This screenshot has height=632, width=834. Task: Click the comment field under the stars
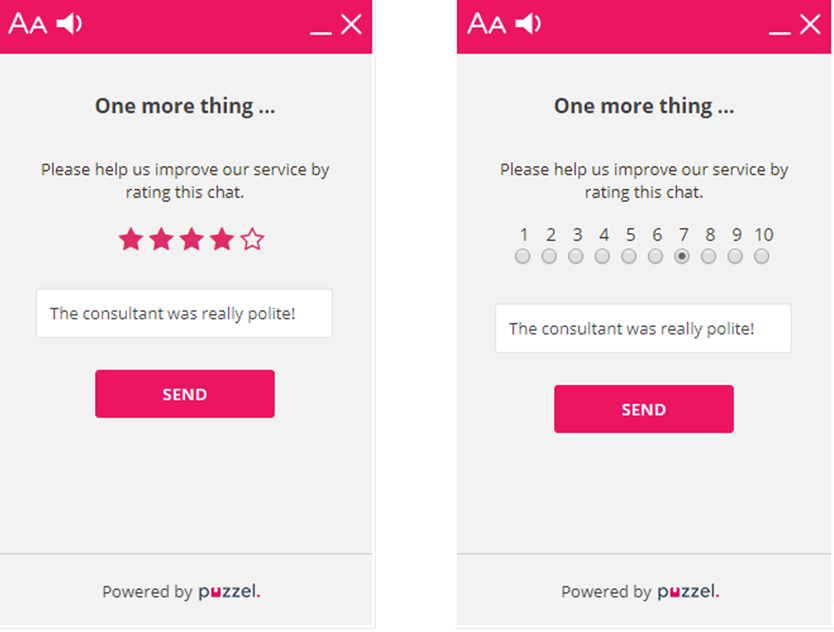coord(185,314)
